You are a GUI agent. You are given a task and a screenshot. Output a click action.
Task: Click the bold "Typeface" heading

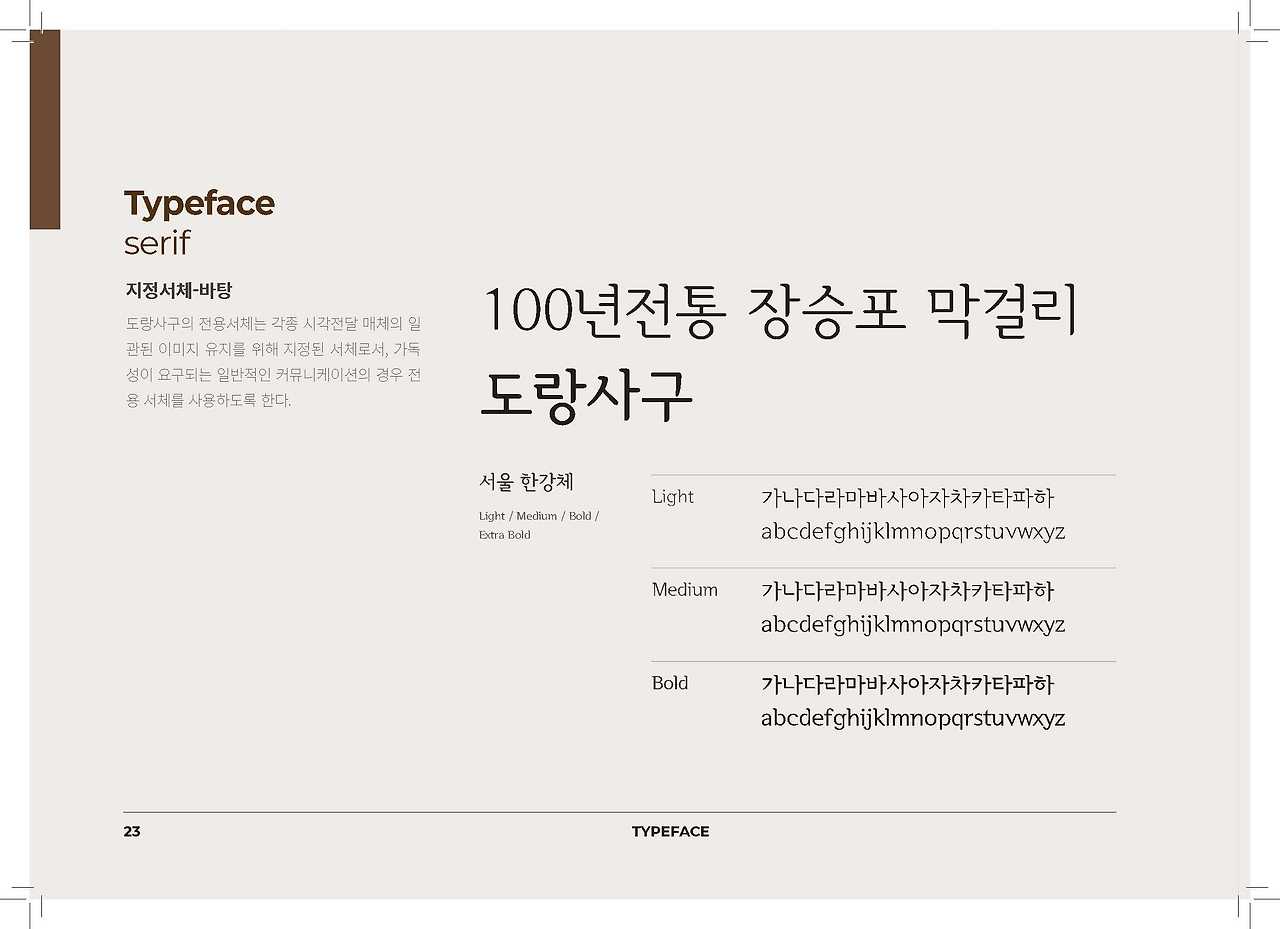(199, 204)
